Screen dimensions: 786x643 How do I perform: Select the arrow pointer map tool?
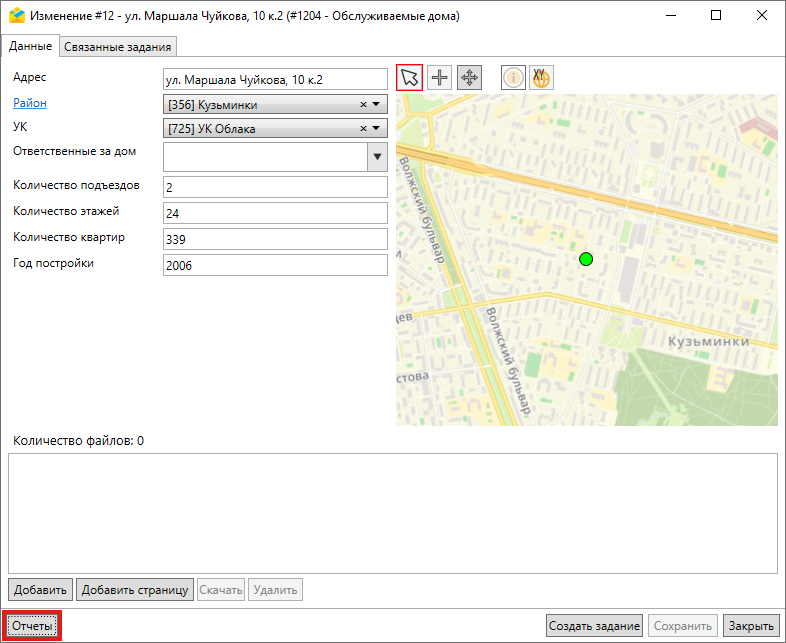point(409,78)
